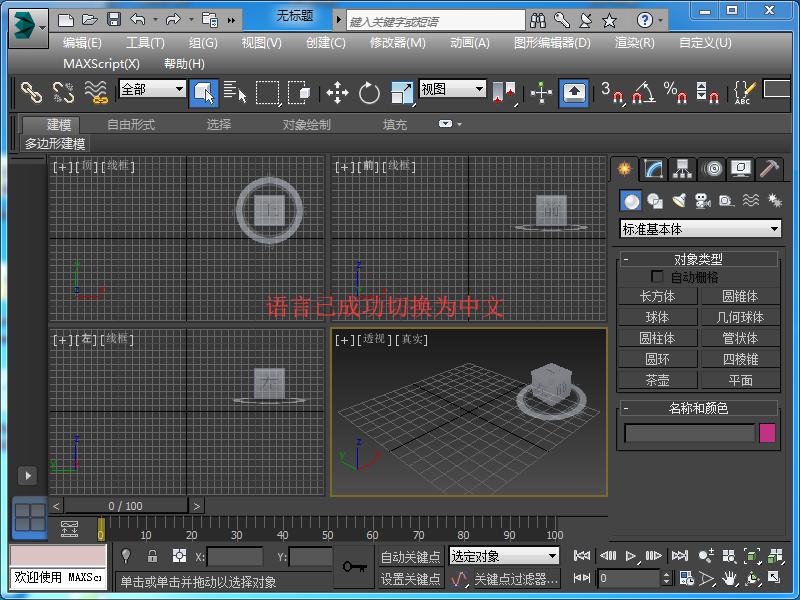Enable the AutoGrid checkbox
This screenshot has width=800, height=600.
658,277
